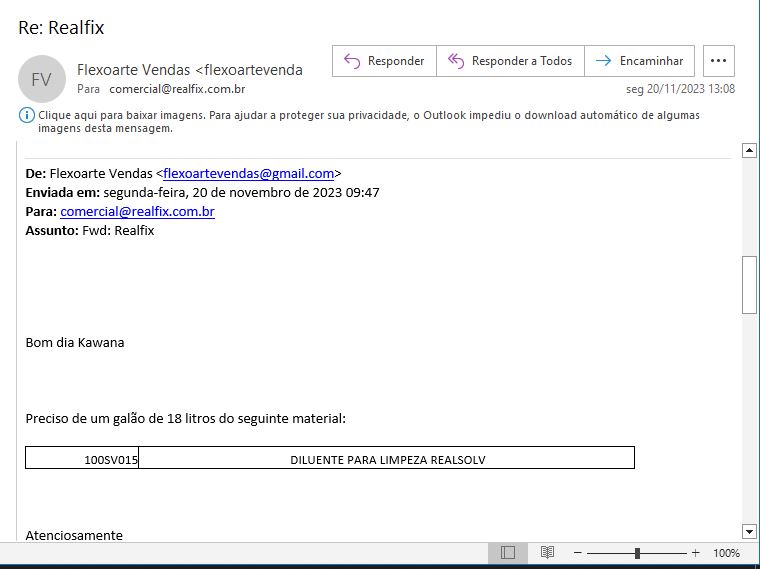Click the scroll down arrow
Viewport: 760px width, 569px height.
pyautogui.click(x=749, y=531)
